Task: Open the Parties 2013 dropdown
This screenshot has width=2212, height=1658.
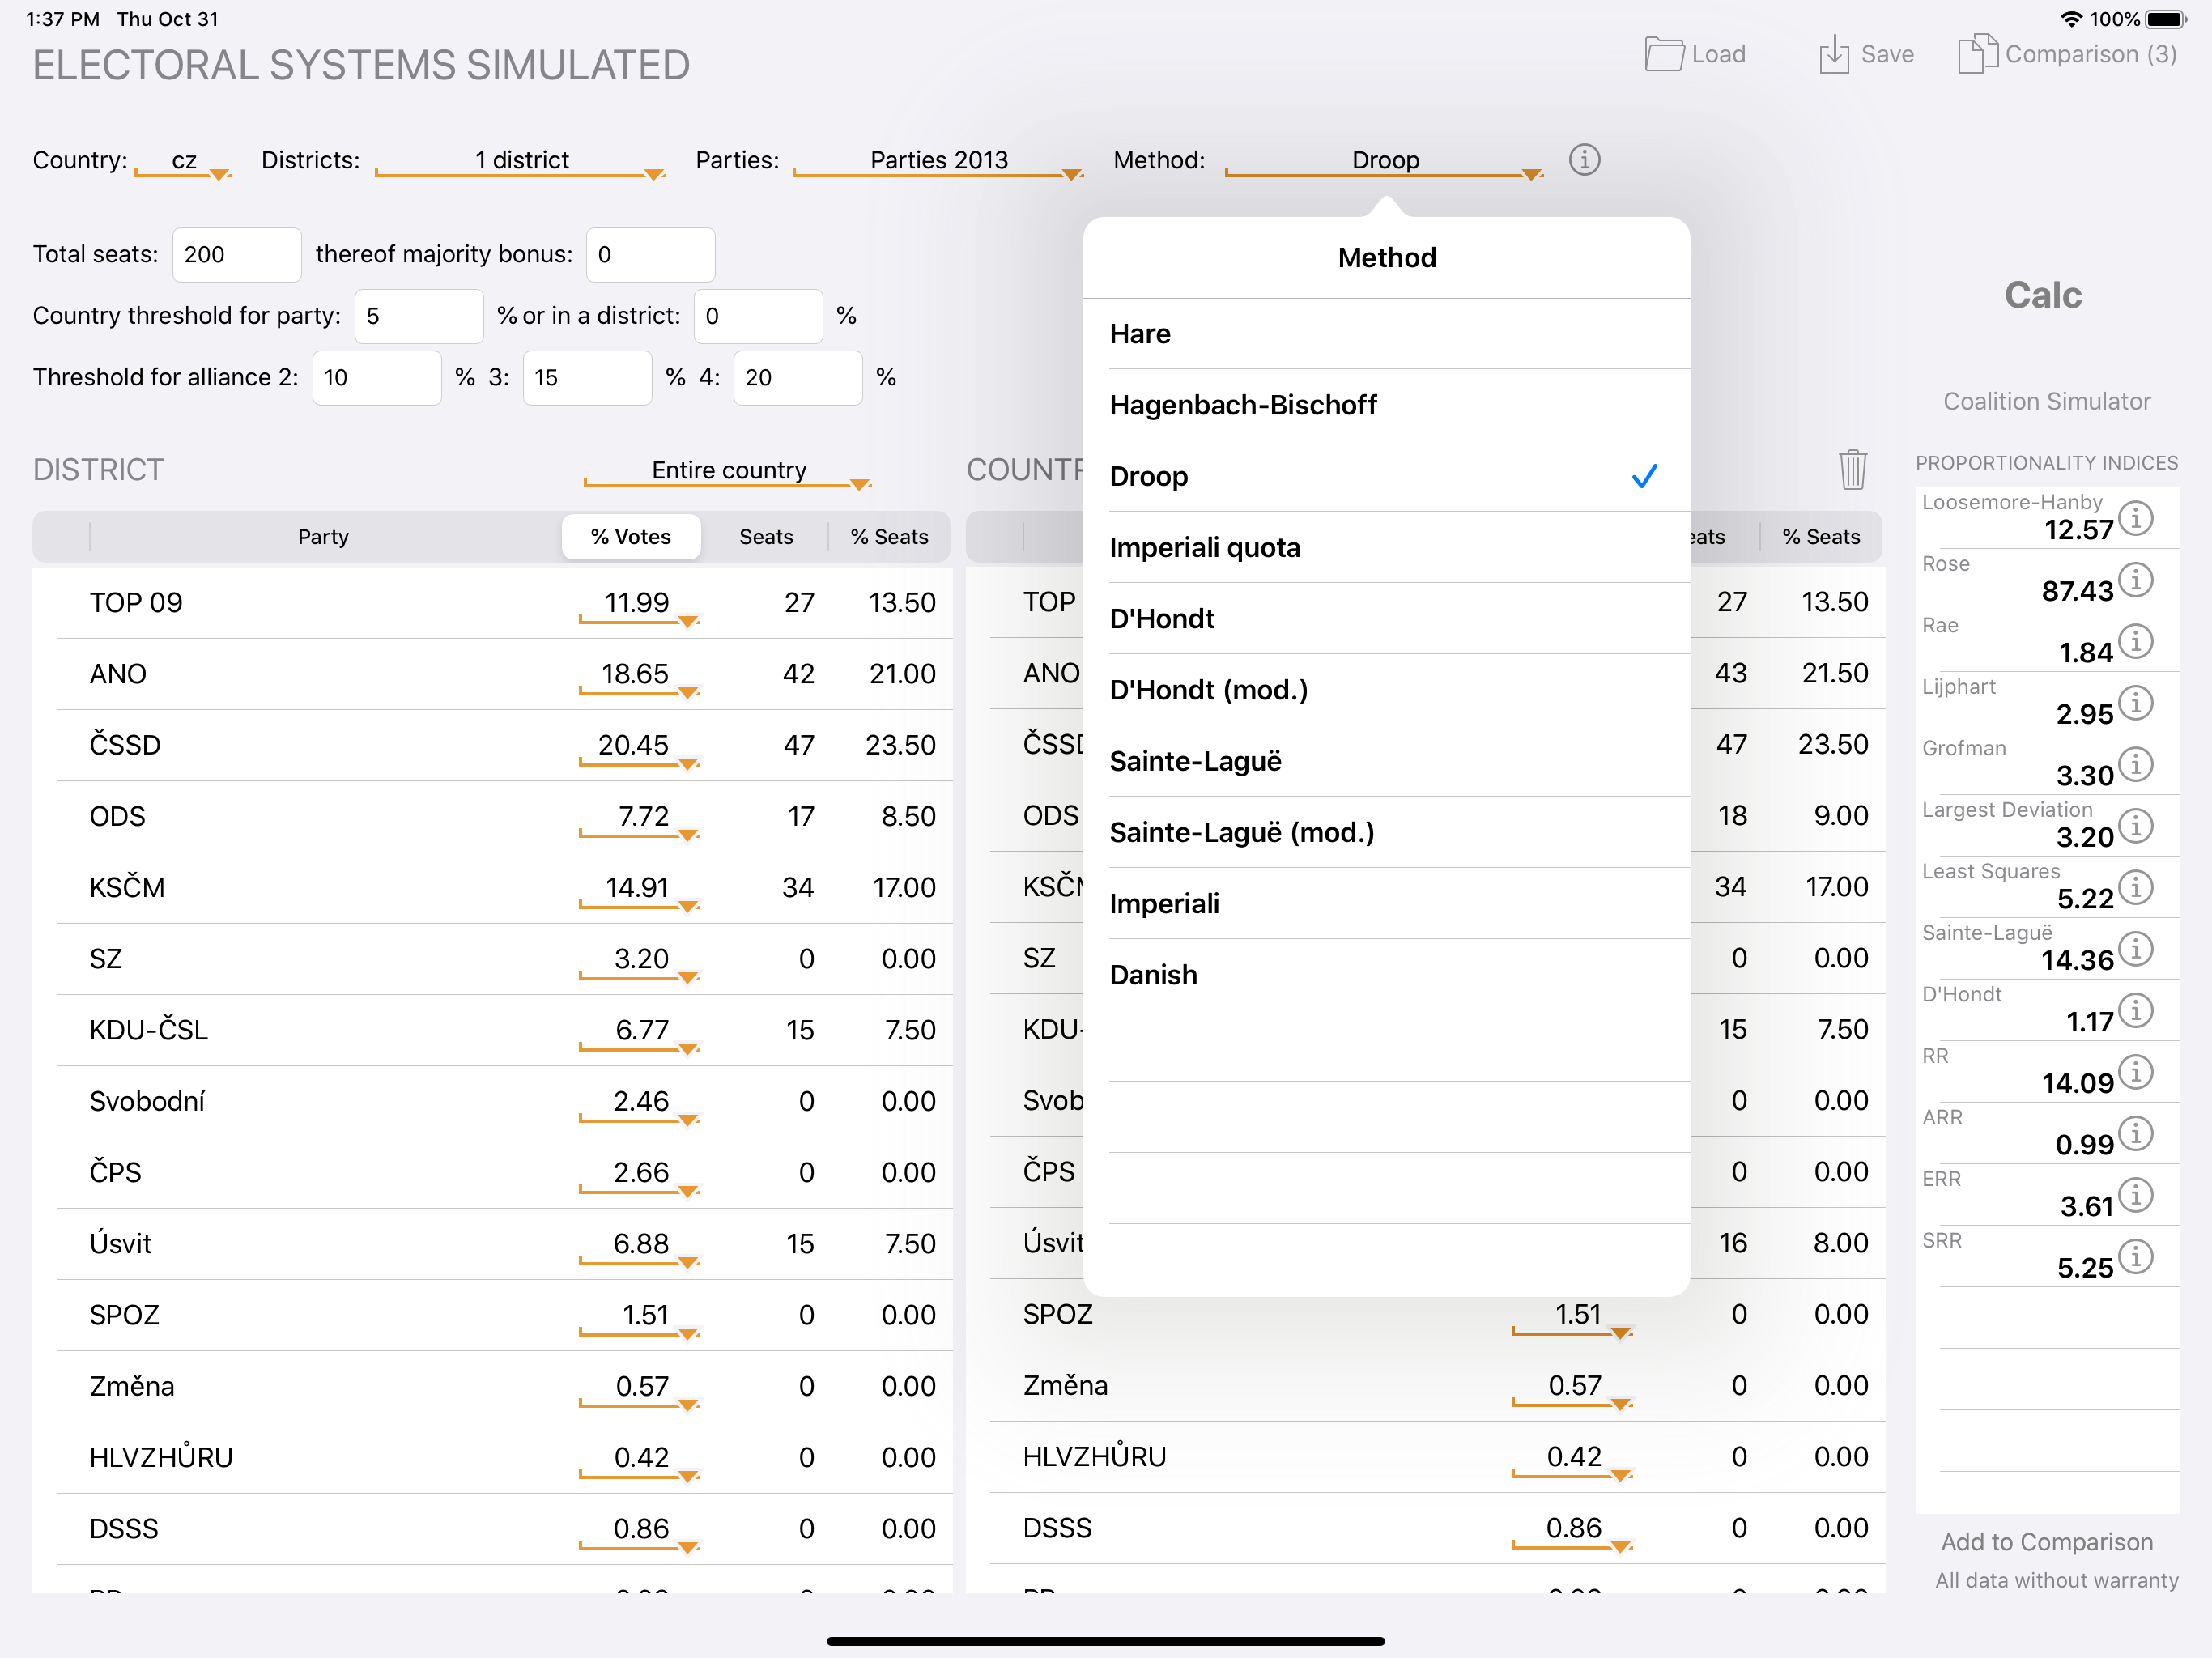Action: (x=938, y=161)
